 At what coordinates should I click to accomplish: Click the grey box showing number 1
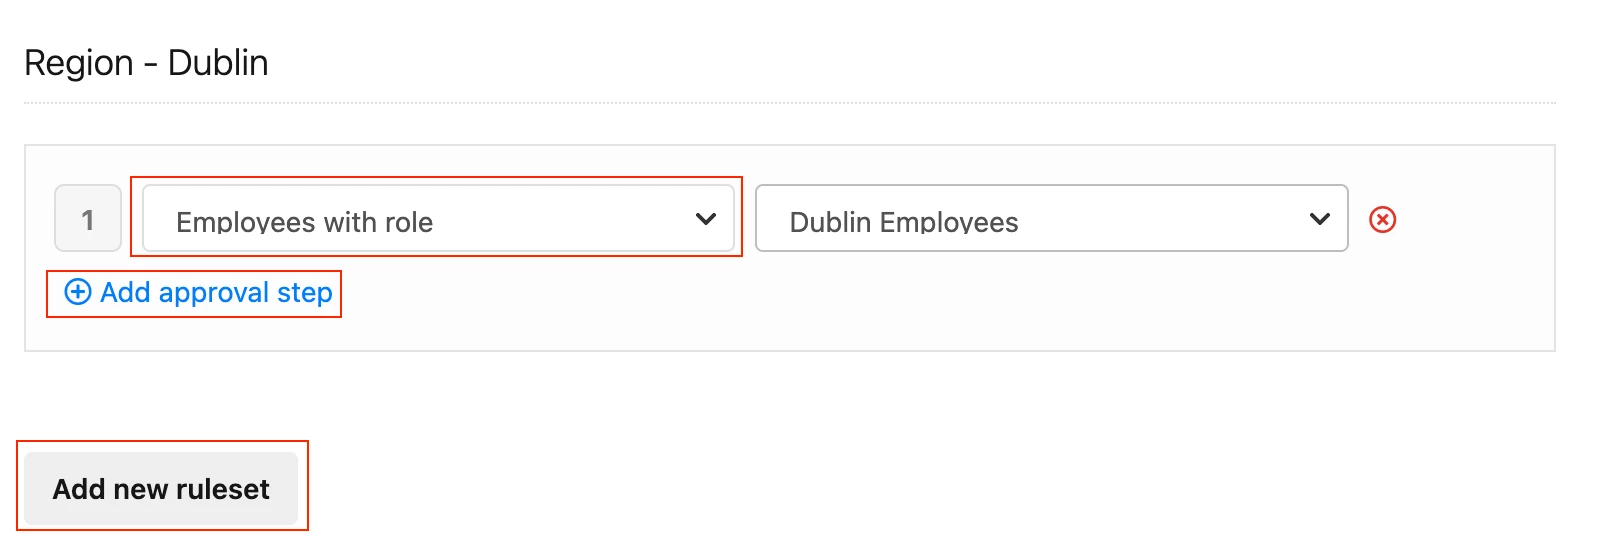[x=88, y=218]
